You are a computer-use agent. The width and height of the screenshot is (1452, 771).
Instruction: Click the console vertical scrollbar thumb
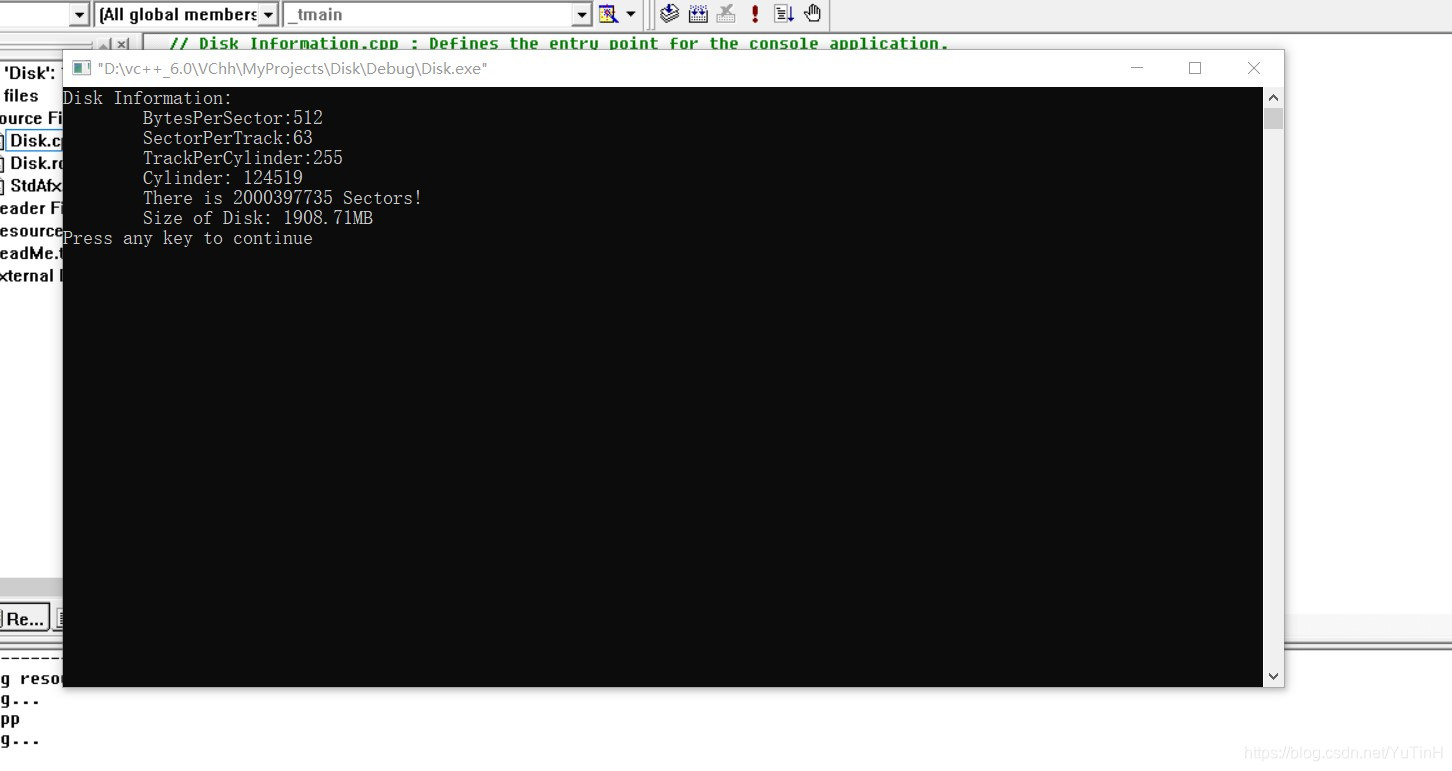[1273, 119]
